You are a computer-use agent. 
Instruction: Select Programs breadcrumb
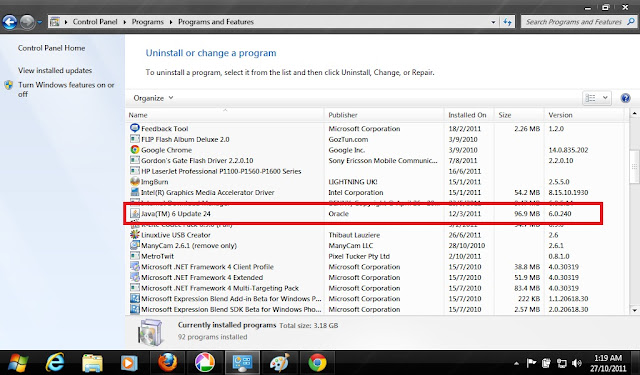(x=147, y=22)
